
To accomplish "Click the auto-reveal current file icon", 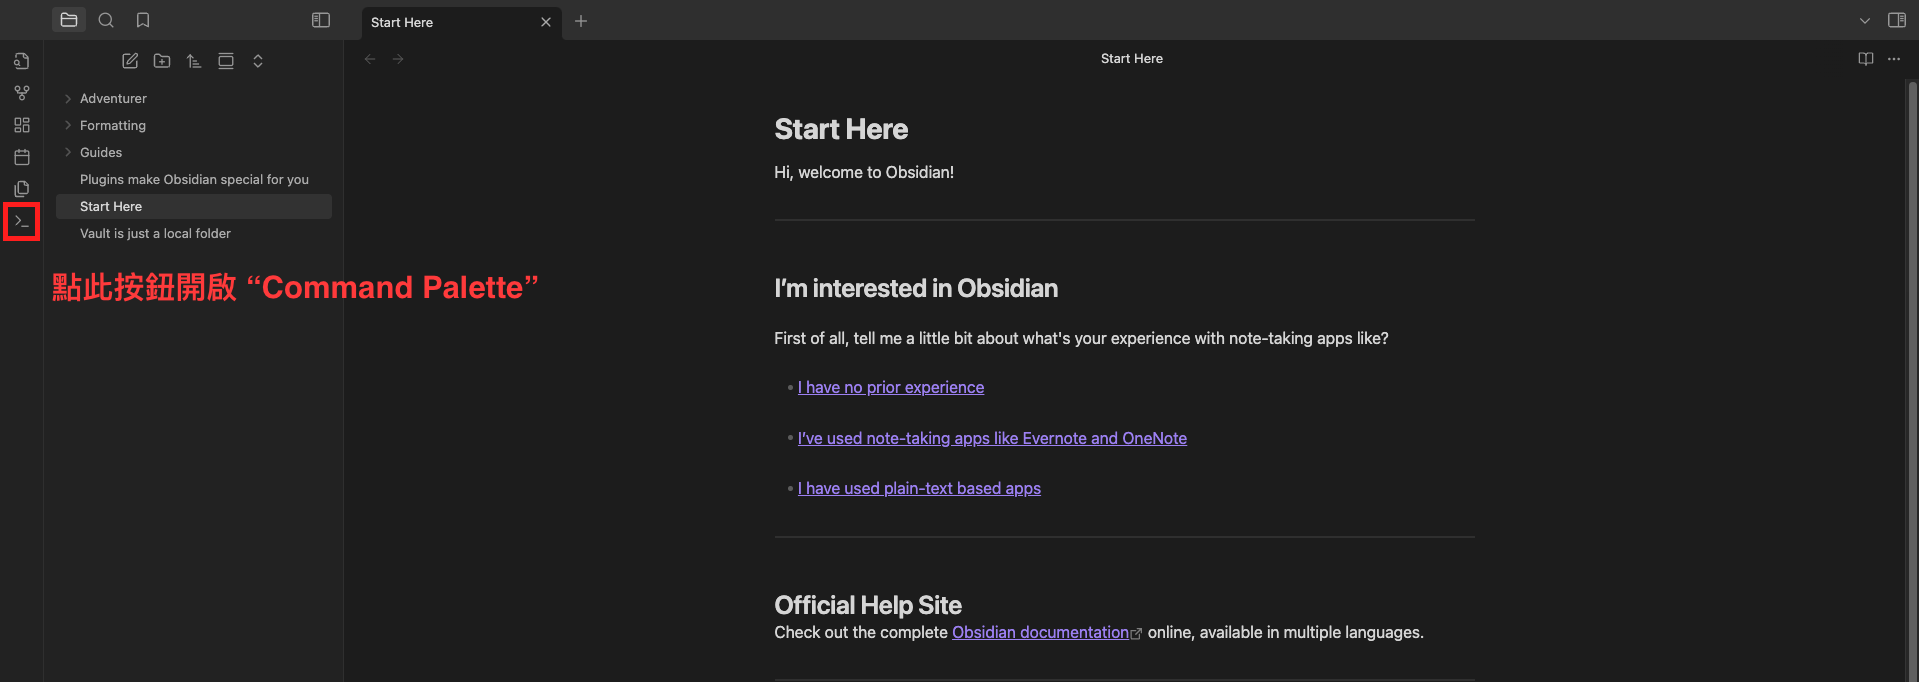I will (226, 61).
